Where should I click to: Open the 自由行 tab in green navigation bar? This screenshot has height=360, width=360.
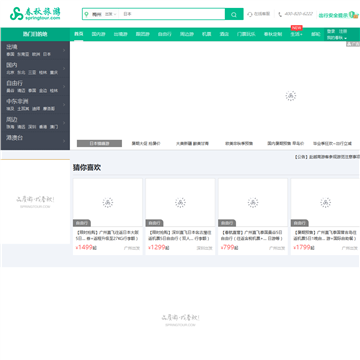pyautogui.click(x=164, y=34)
